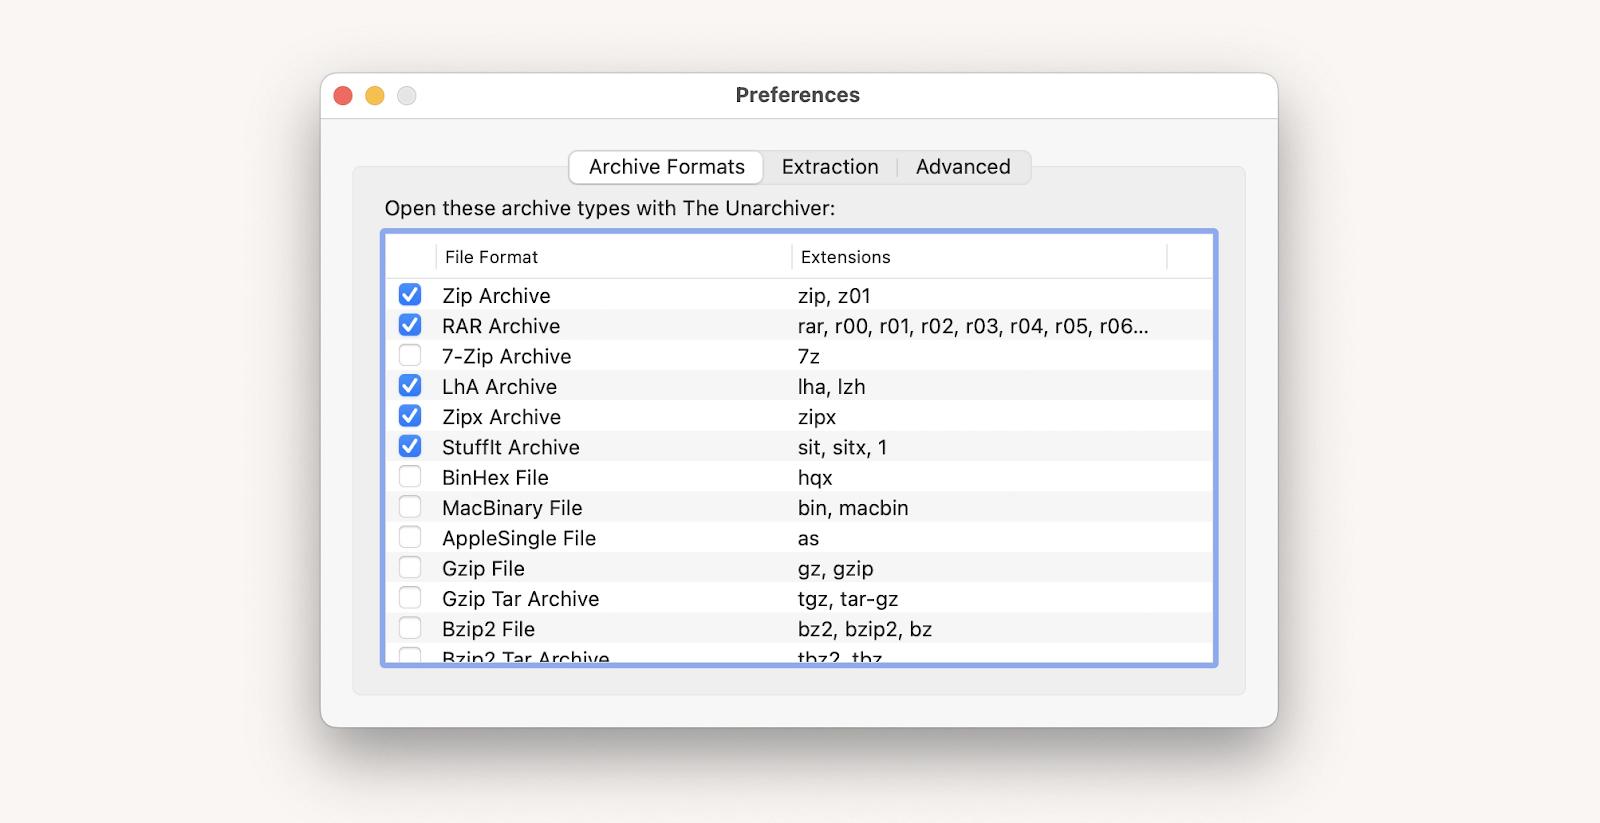Tick the AppleSingle File checkbox
Image resolution: width=1600 pixels, height=823 pixels.
click(410, 537)
